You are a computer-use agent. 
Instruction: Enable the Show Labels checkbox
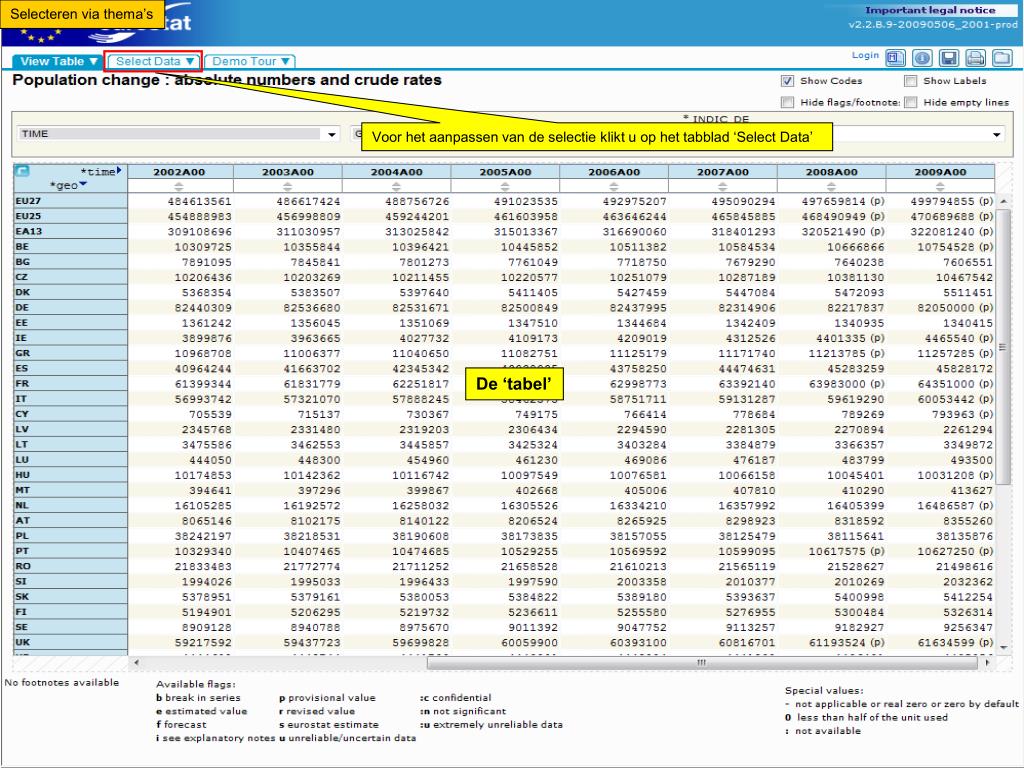910,81
